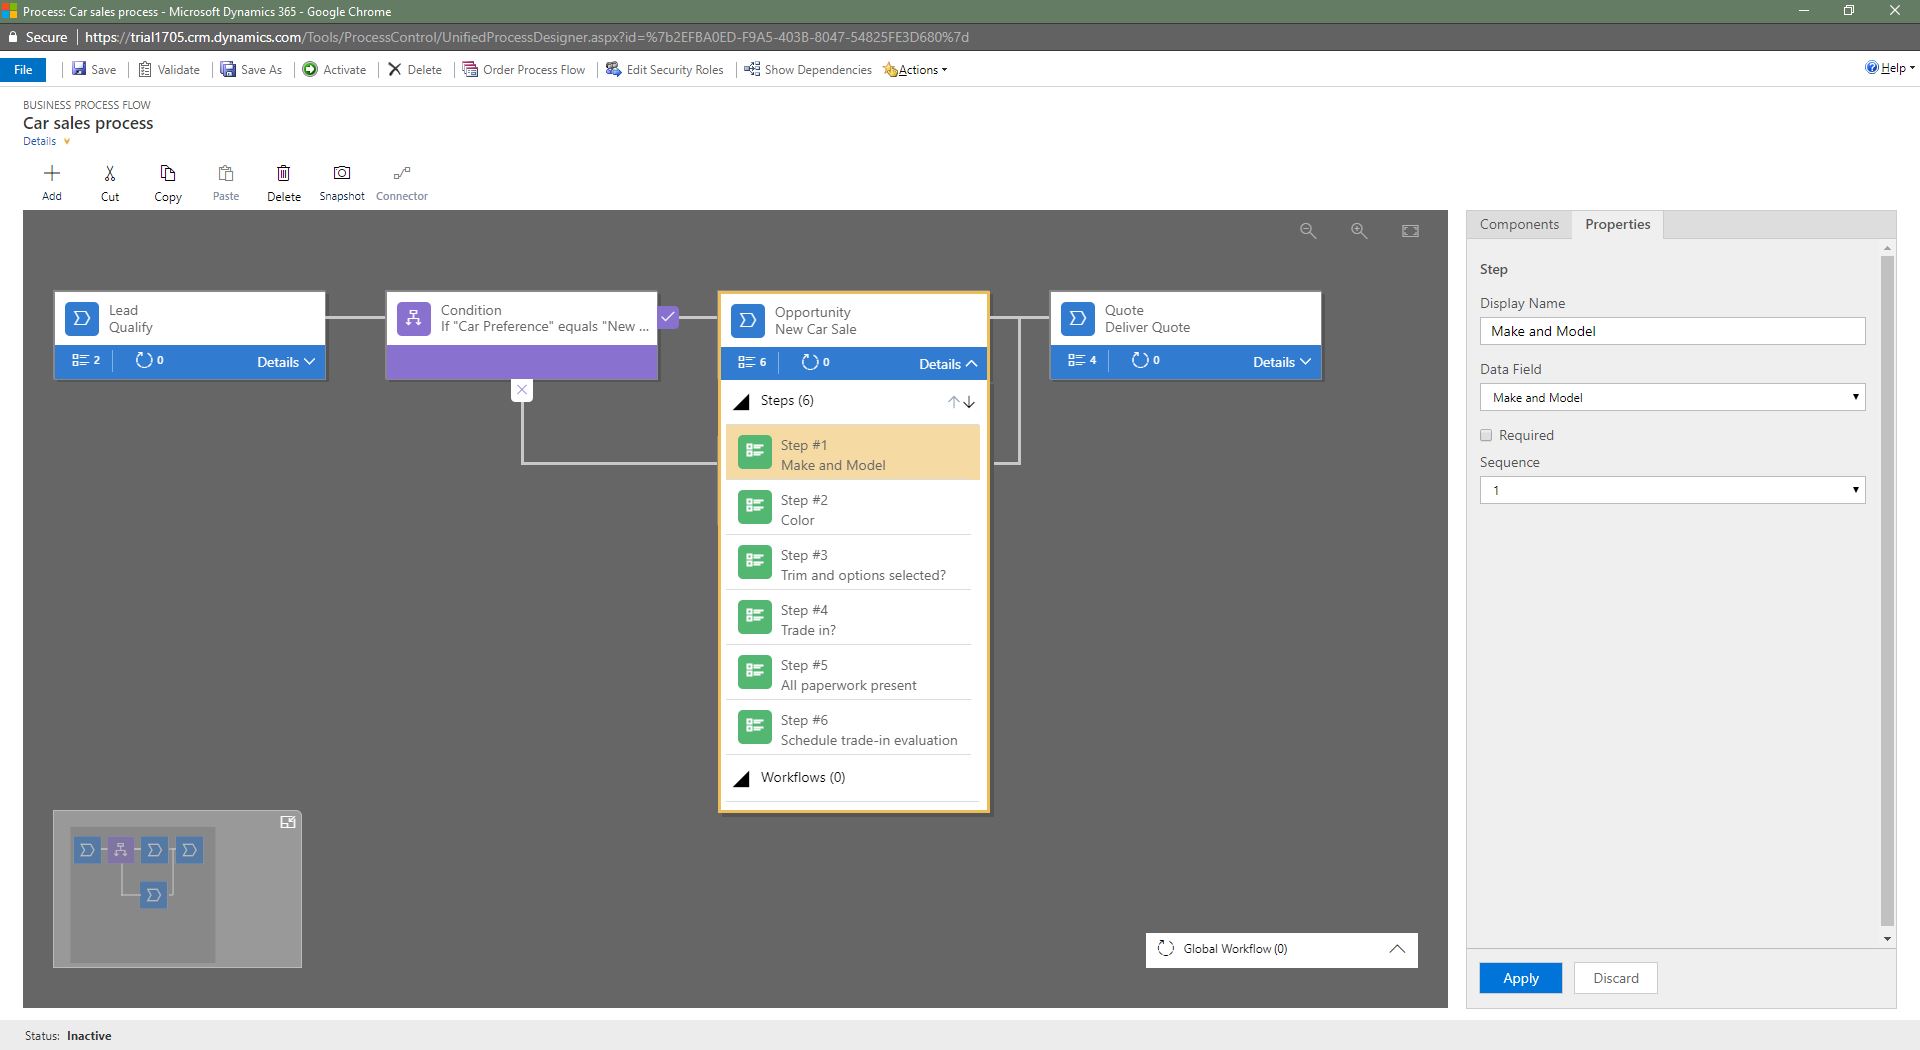Image resolution: width=1920 pixels, height=1050 pixels.
Task: Click Save As in the command bar
Action: [251, 69]
